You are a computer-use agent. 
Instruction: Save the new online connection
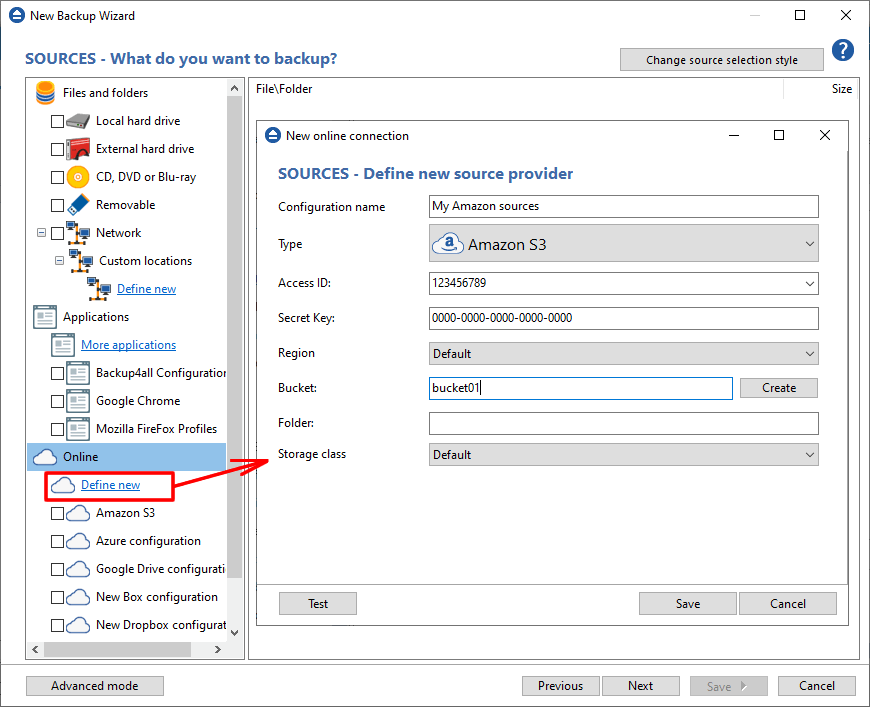point(687,604)
